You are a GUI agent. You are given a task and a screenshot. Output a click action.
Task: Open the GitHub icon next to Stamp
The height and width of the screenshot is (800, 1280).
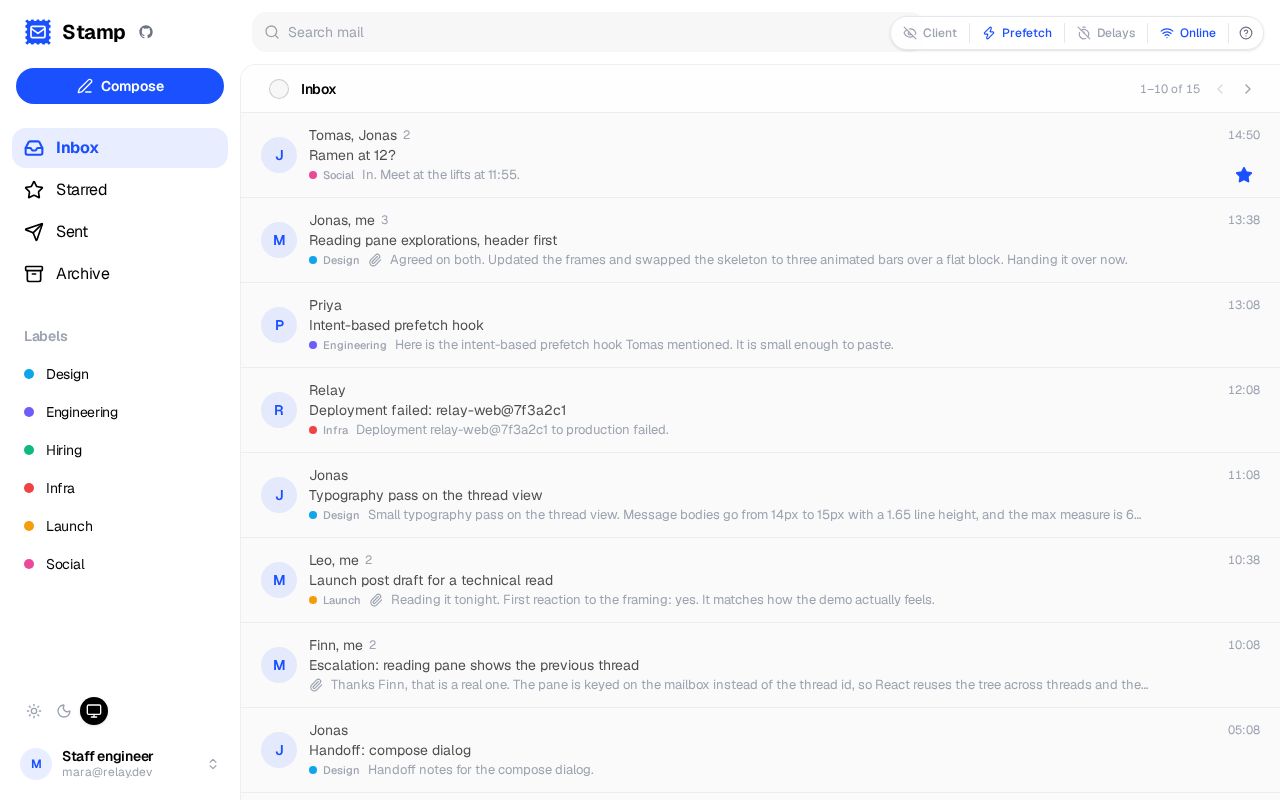[146, 32]
